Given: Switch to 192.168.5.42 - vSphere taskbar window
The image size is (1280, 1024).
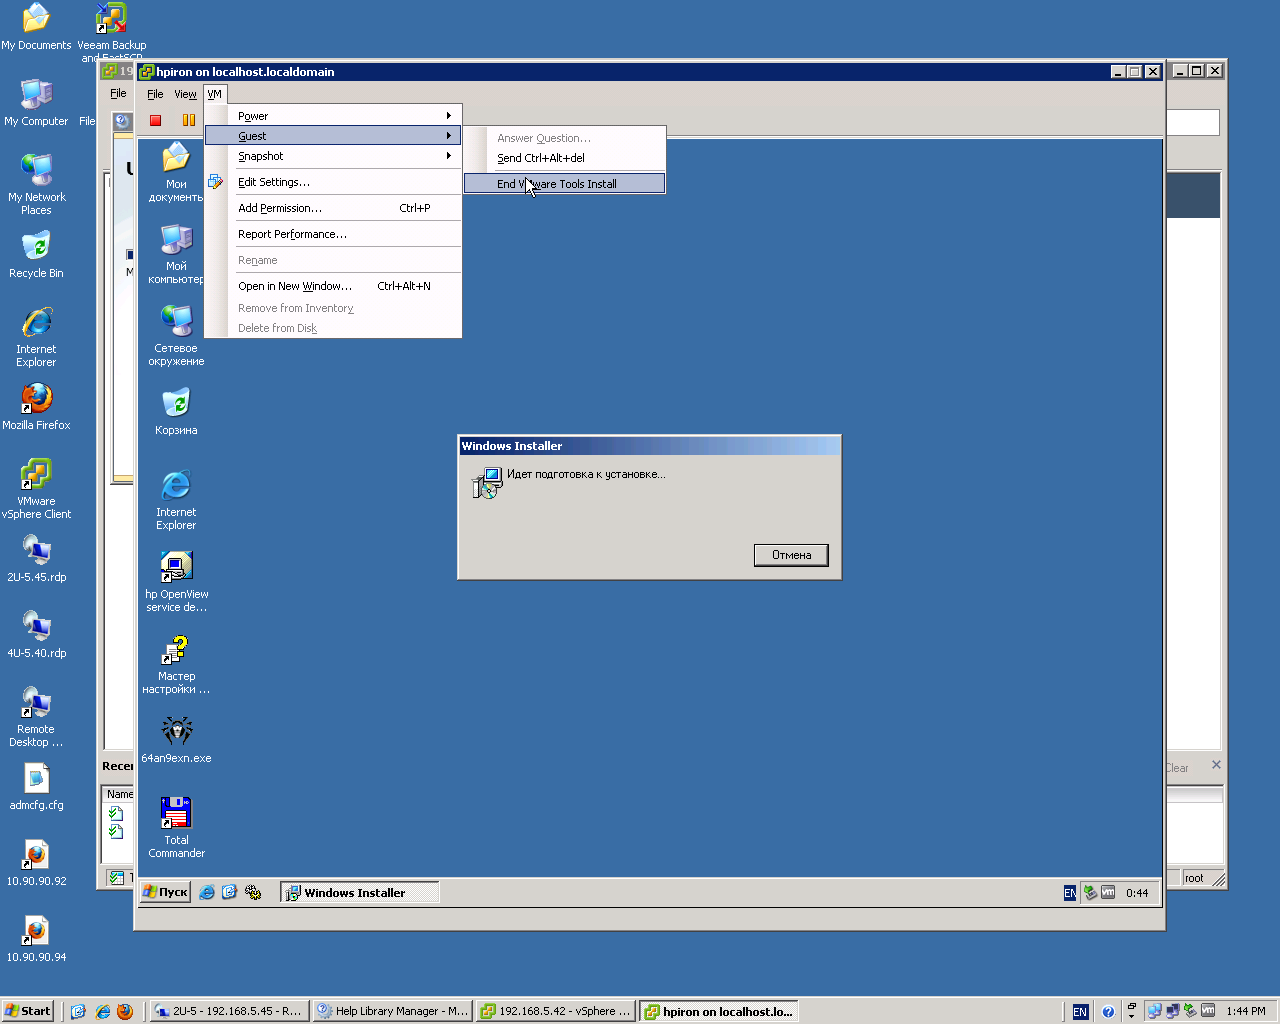Looking at the screenshot, I should coord(555,1011).
